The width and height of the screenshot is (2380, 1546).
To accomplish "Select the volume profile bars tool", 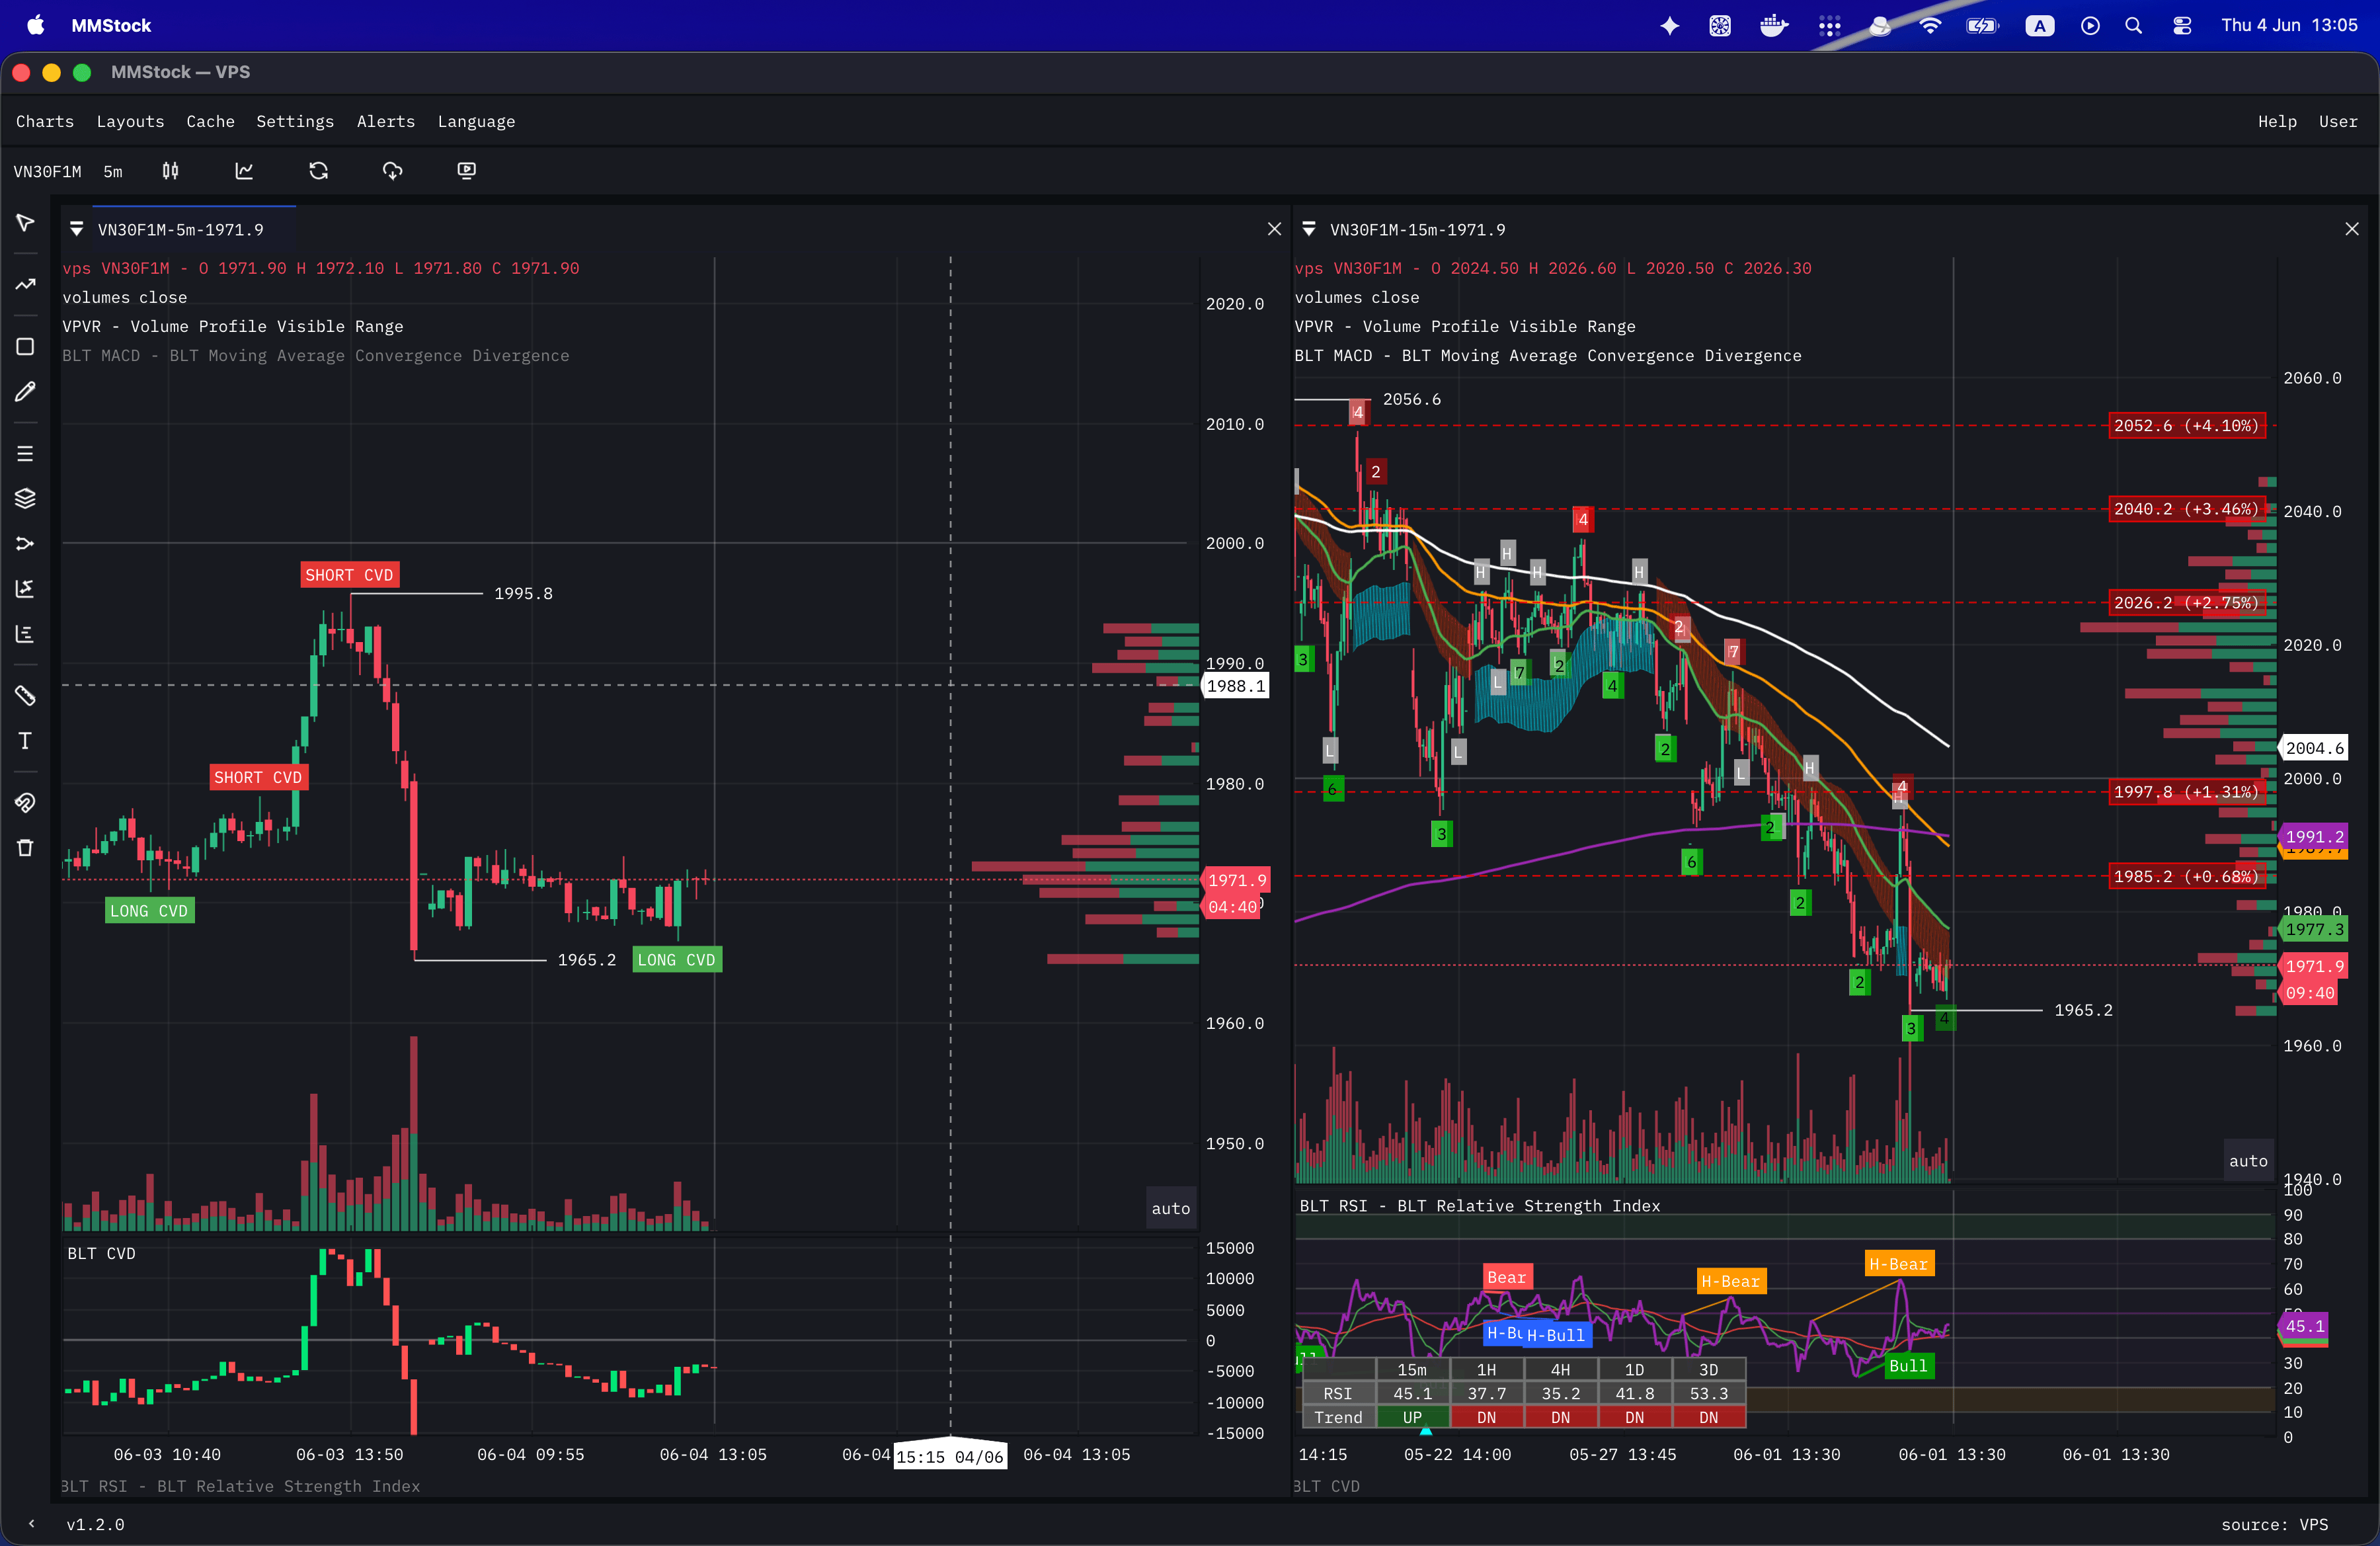I will click(25, 634).
